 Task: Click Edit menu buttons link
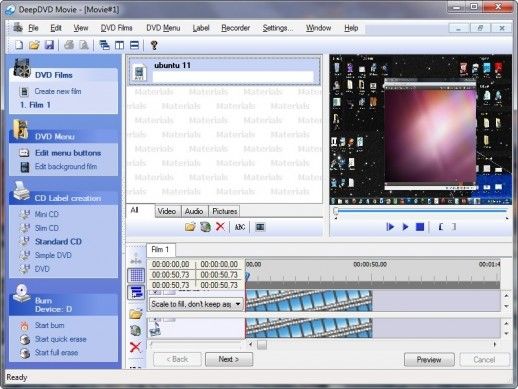[68, 153]
